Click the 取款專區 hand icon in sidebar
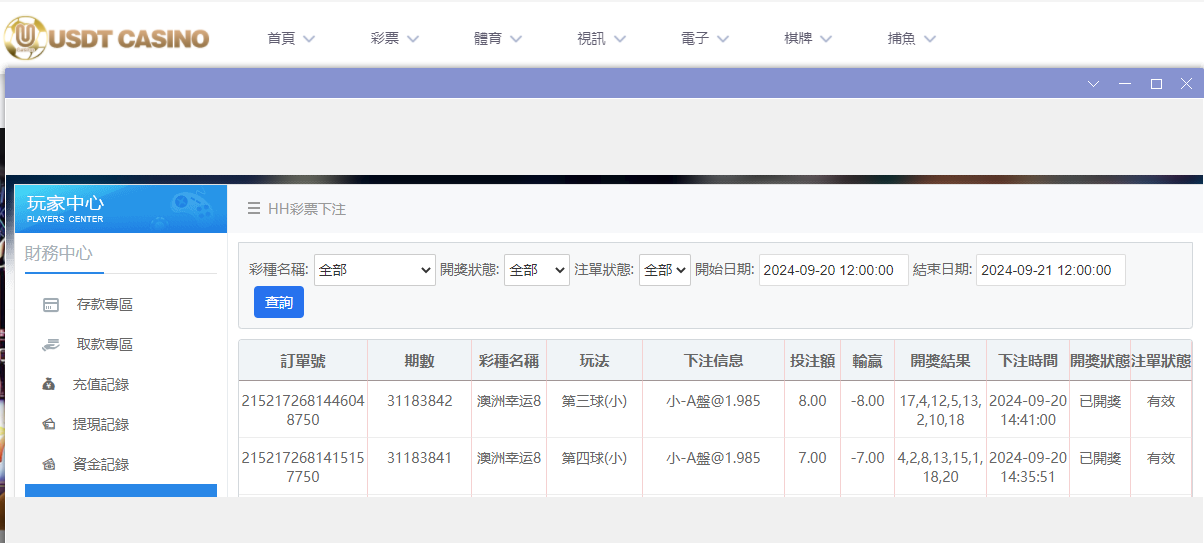Screen dimensions: 1204x543 coord(51,345)
